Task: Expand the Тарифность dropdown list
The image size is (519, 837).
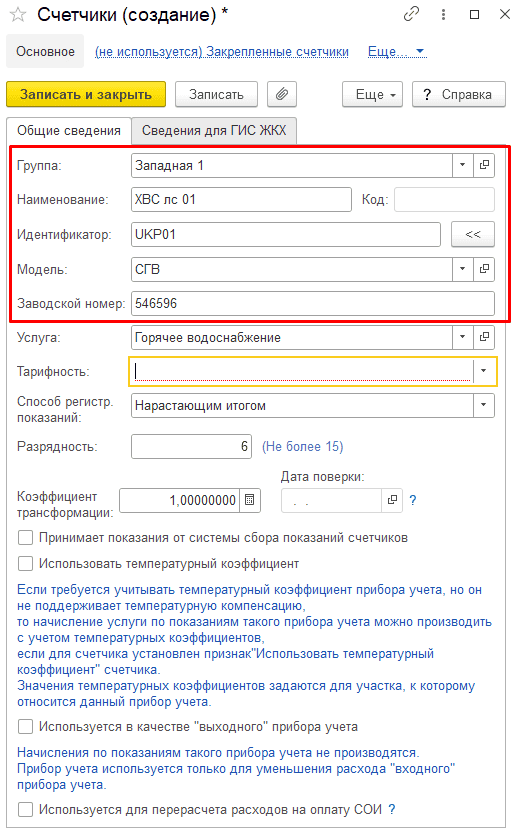Action: click(483, 371)
